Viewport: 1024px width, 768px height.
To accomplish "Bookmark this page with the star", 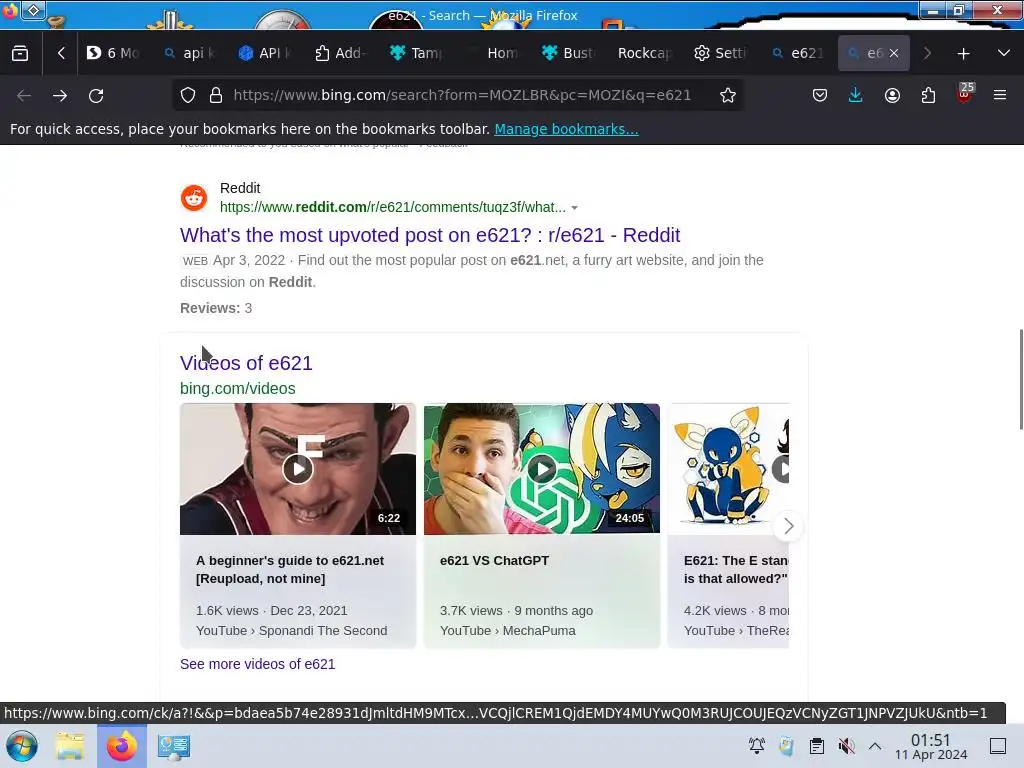I will pyautogui.click(x=728, y=95).
